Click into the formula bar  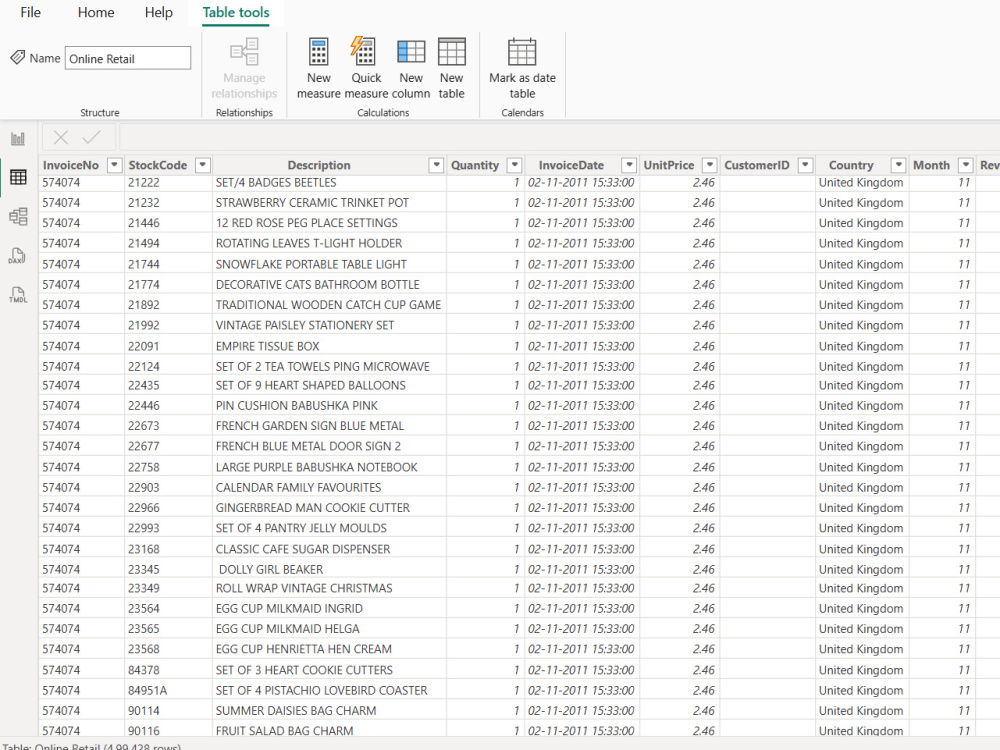click(559, 137)
